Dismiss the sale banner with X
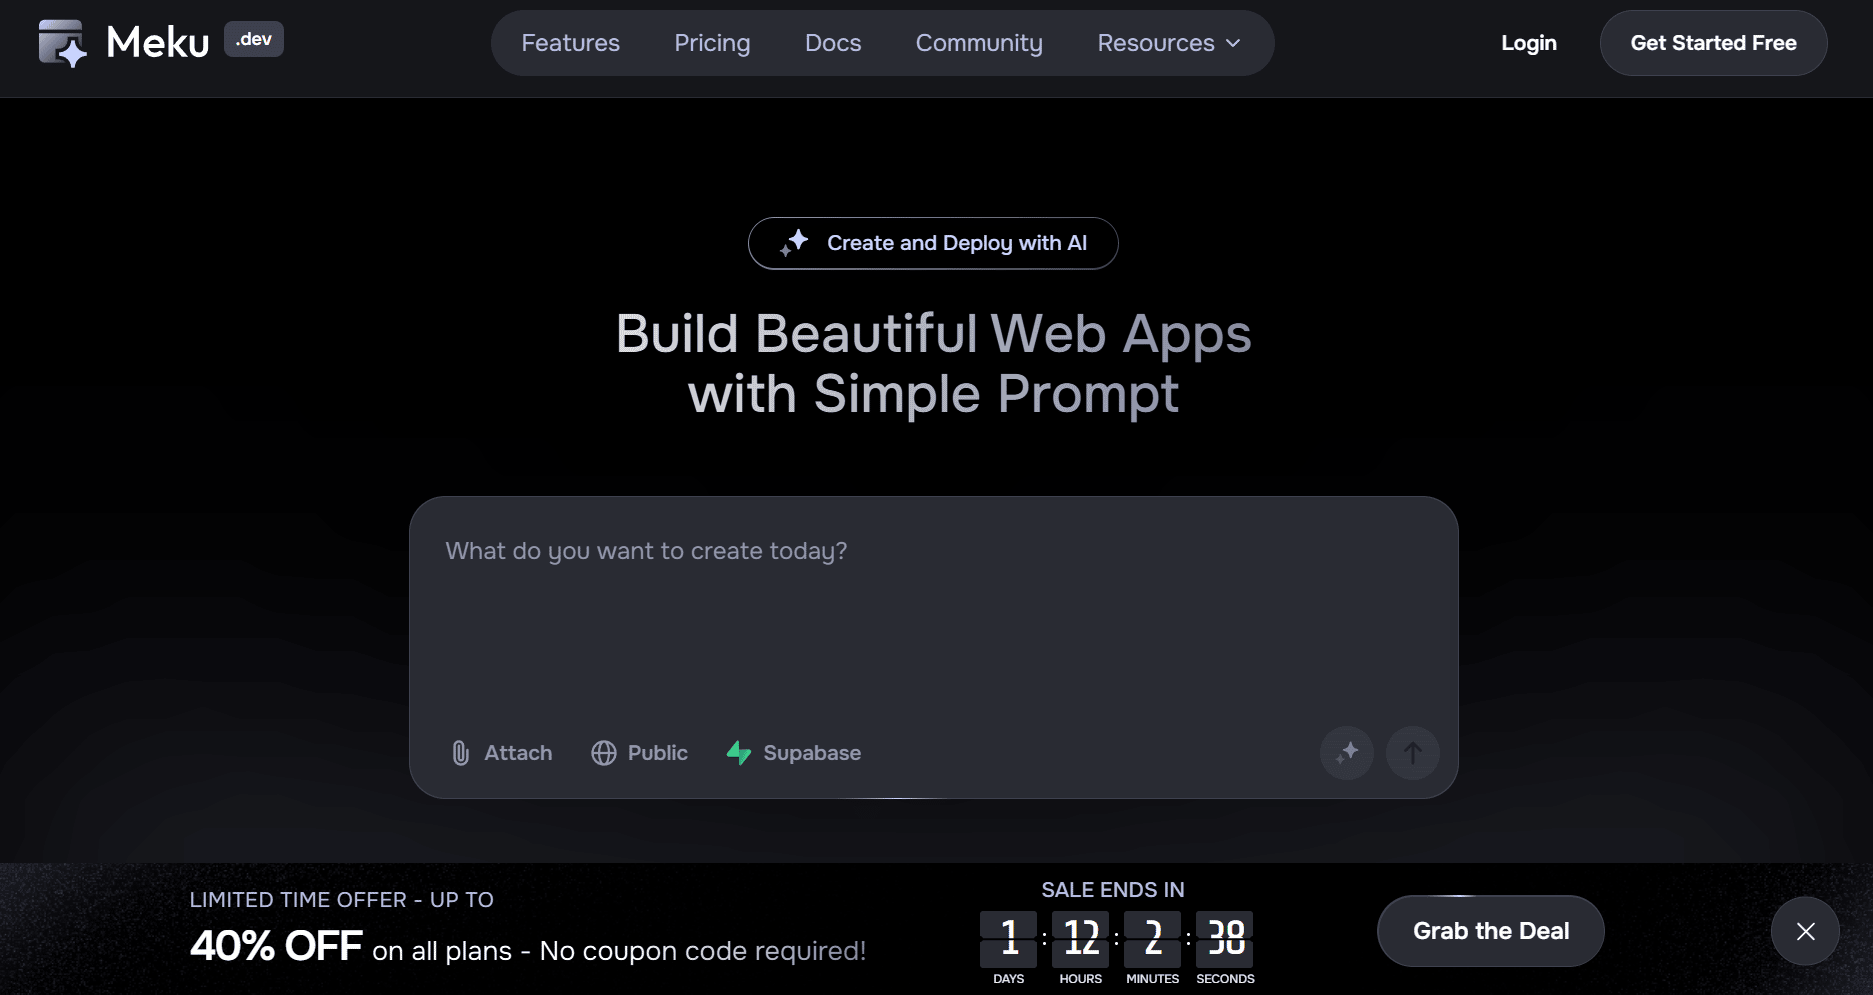The height and width of the screenshot is (995, 1873). [1805, 931]
